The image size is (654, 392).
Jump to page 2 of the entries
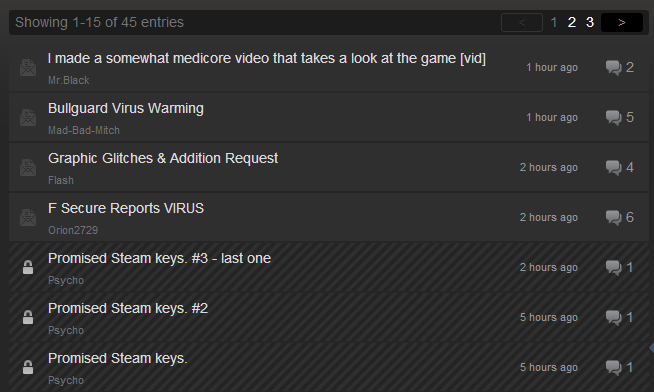[572, 23]
